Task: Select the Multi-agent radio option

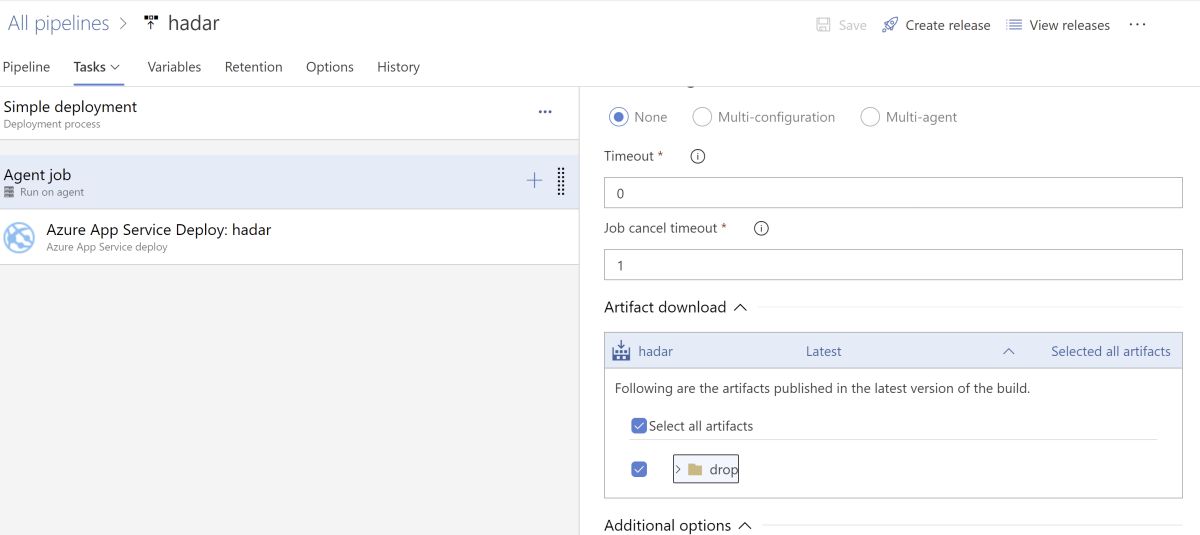Action: [x=870, y=117]
